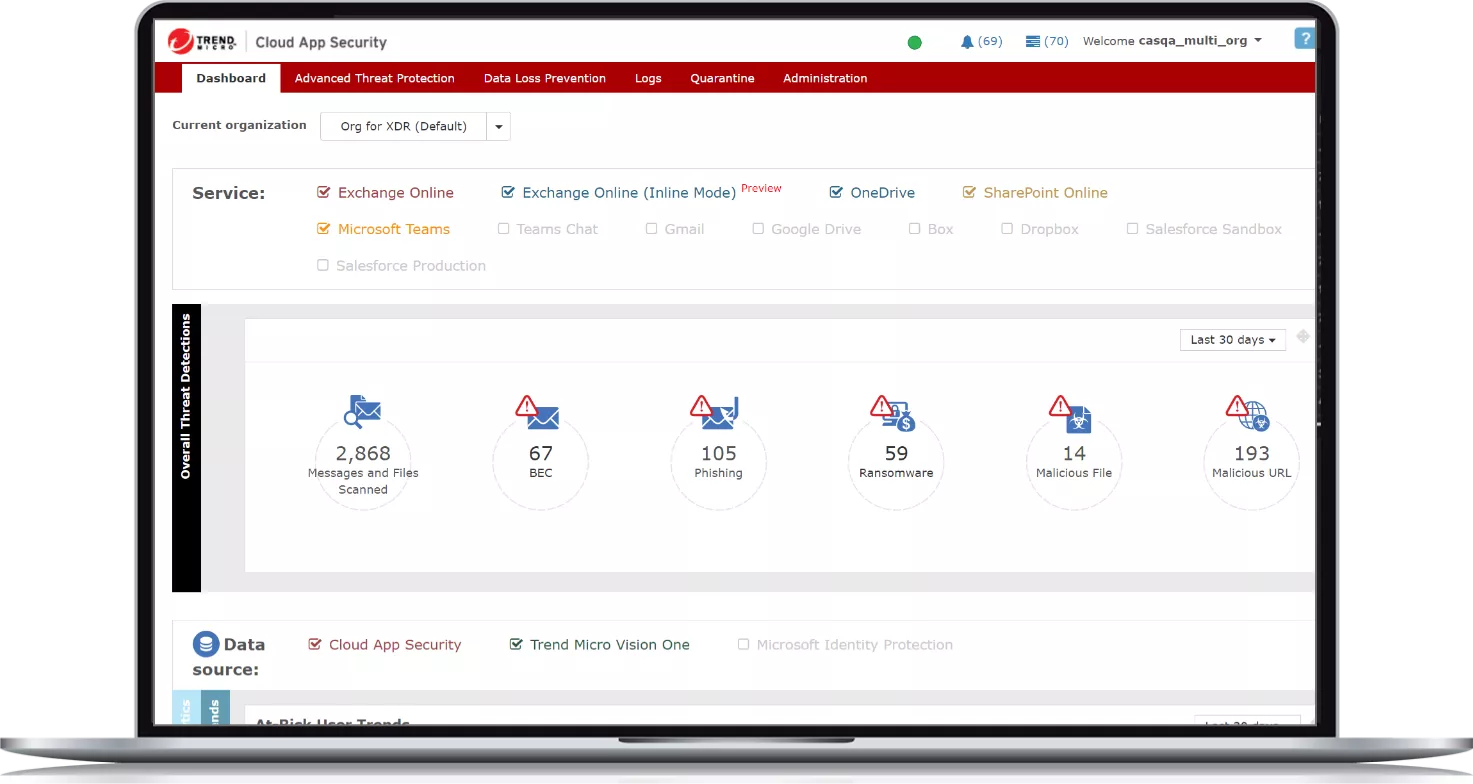This screenshot has height=784, width=1473.
Task: Click the BEC threat envelope icon
Action: coord(538,412)
